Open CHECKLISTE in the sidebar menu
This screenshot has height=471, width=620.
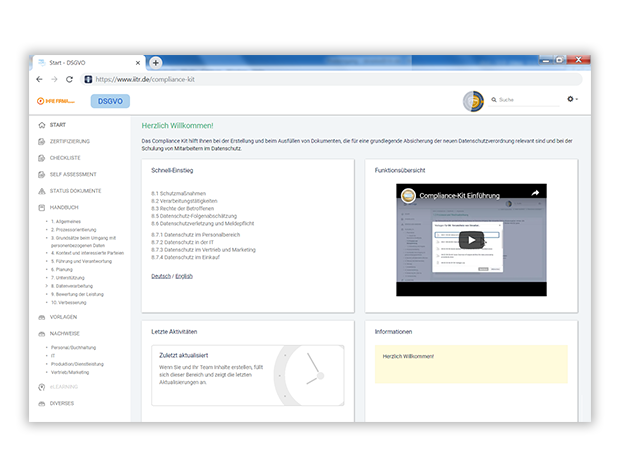coord(65,158)
